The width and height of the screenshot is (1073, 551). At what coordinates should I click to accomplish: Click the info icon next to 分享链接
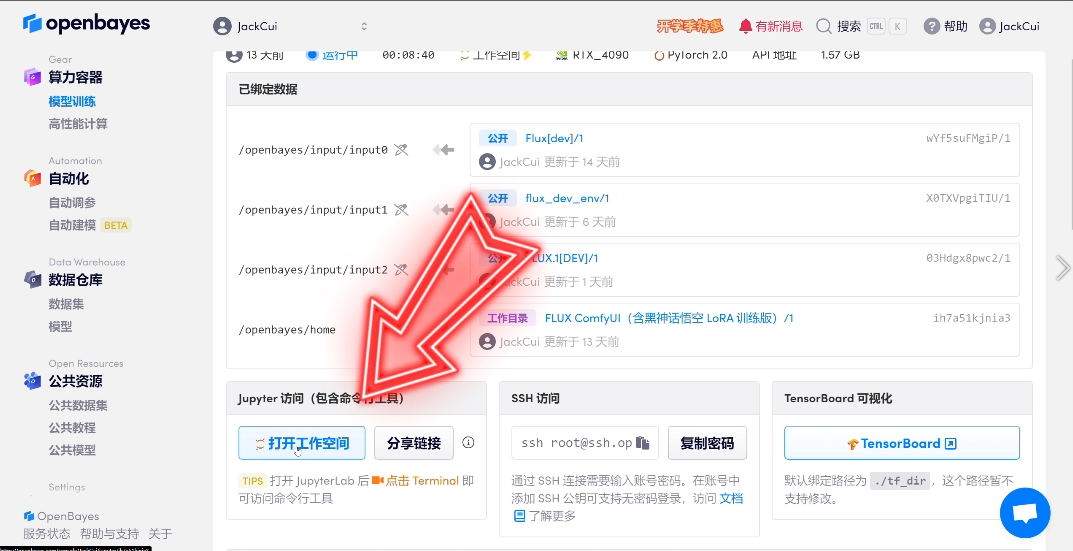click(468, 442)
